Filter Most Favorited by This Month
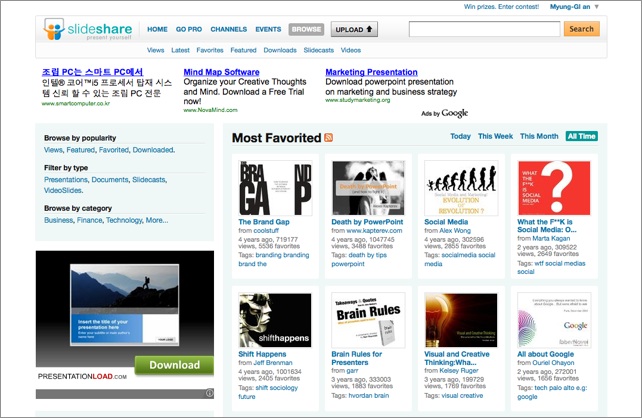Image resolution: width=642 pixels, height=418 pixels. [539, 136]
